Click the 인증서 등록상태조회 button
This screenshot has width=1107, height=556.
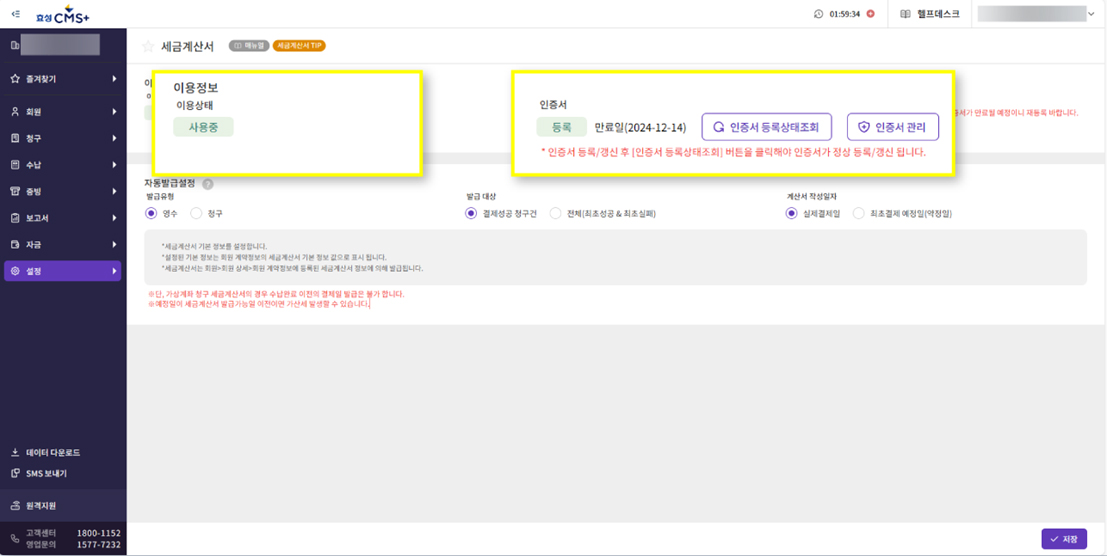tap(766, 127)
